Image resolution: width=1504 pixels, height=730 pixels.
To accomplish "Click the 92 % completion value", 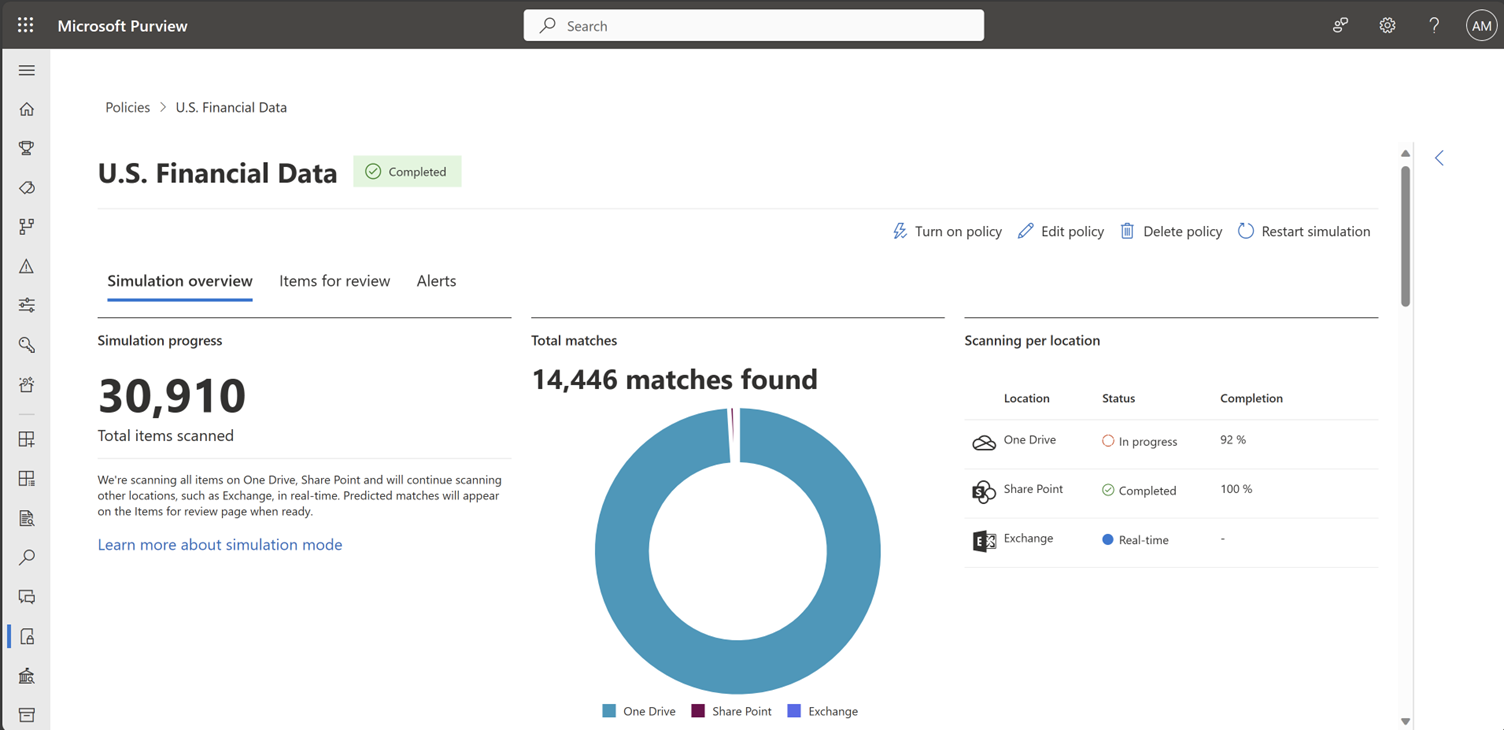I will 1233,440.
